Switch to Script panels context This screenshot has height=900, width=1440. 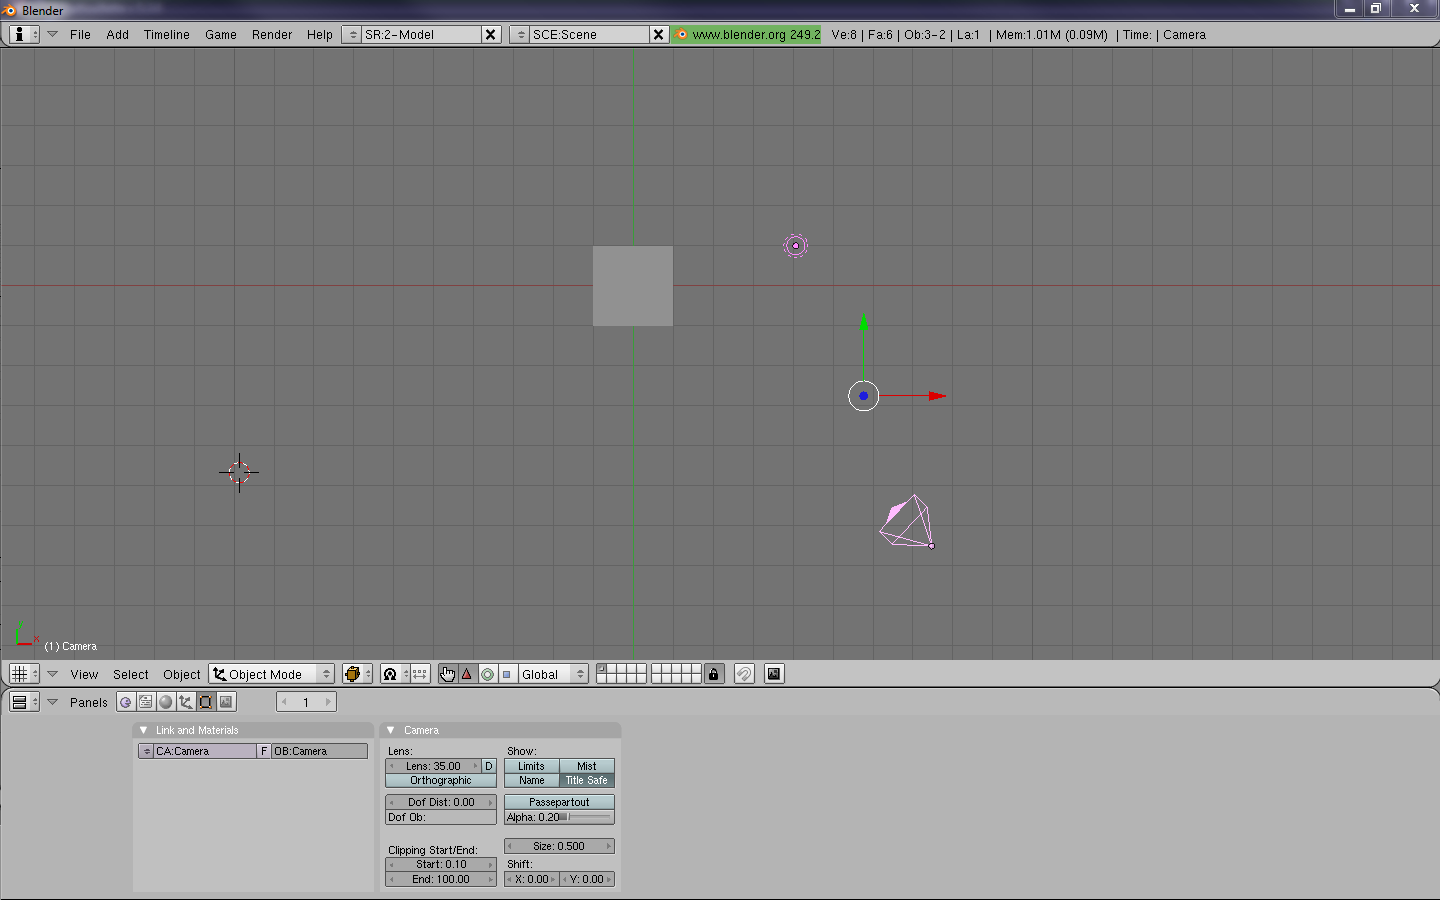tap(146, 702)
